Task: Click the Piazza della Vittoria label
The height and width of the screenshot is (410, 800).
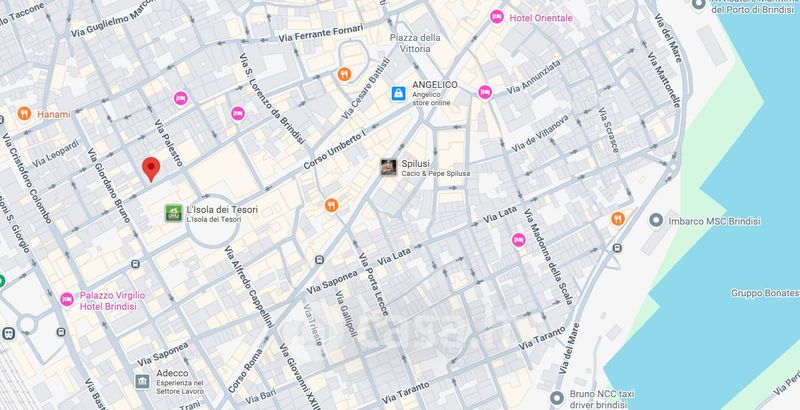Action: [416, 43]
